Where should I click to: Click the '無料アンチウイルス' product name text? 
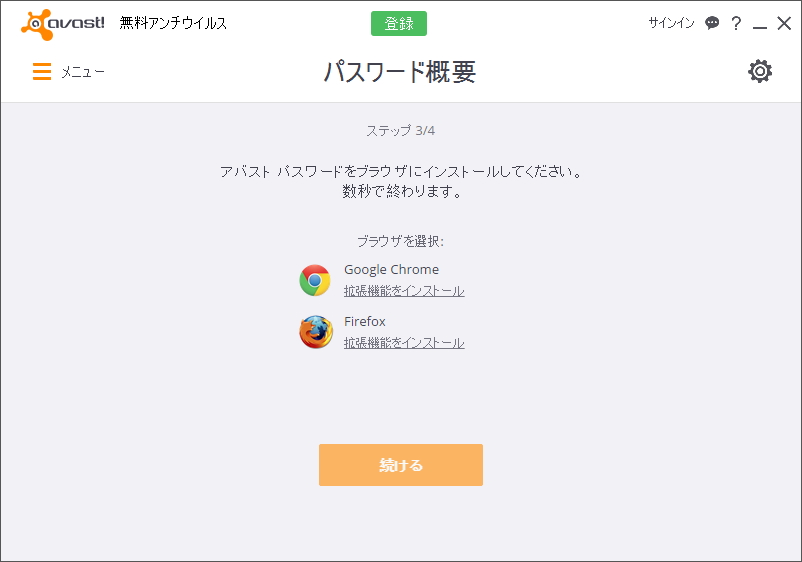pyautogui.click(x=173, y=23)
